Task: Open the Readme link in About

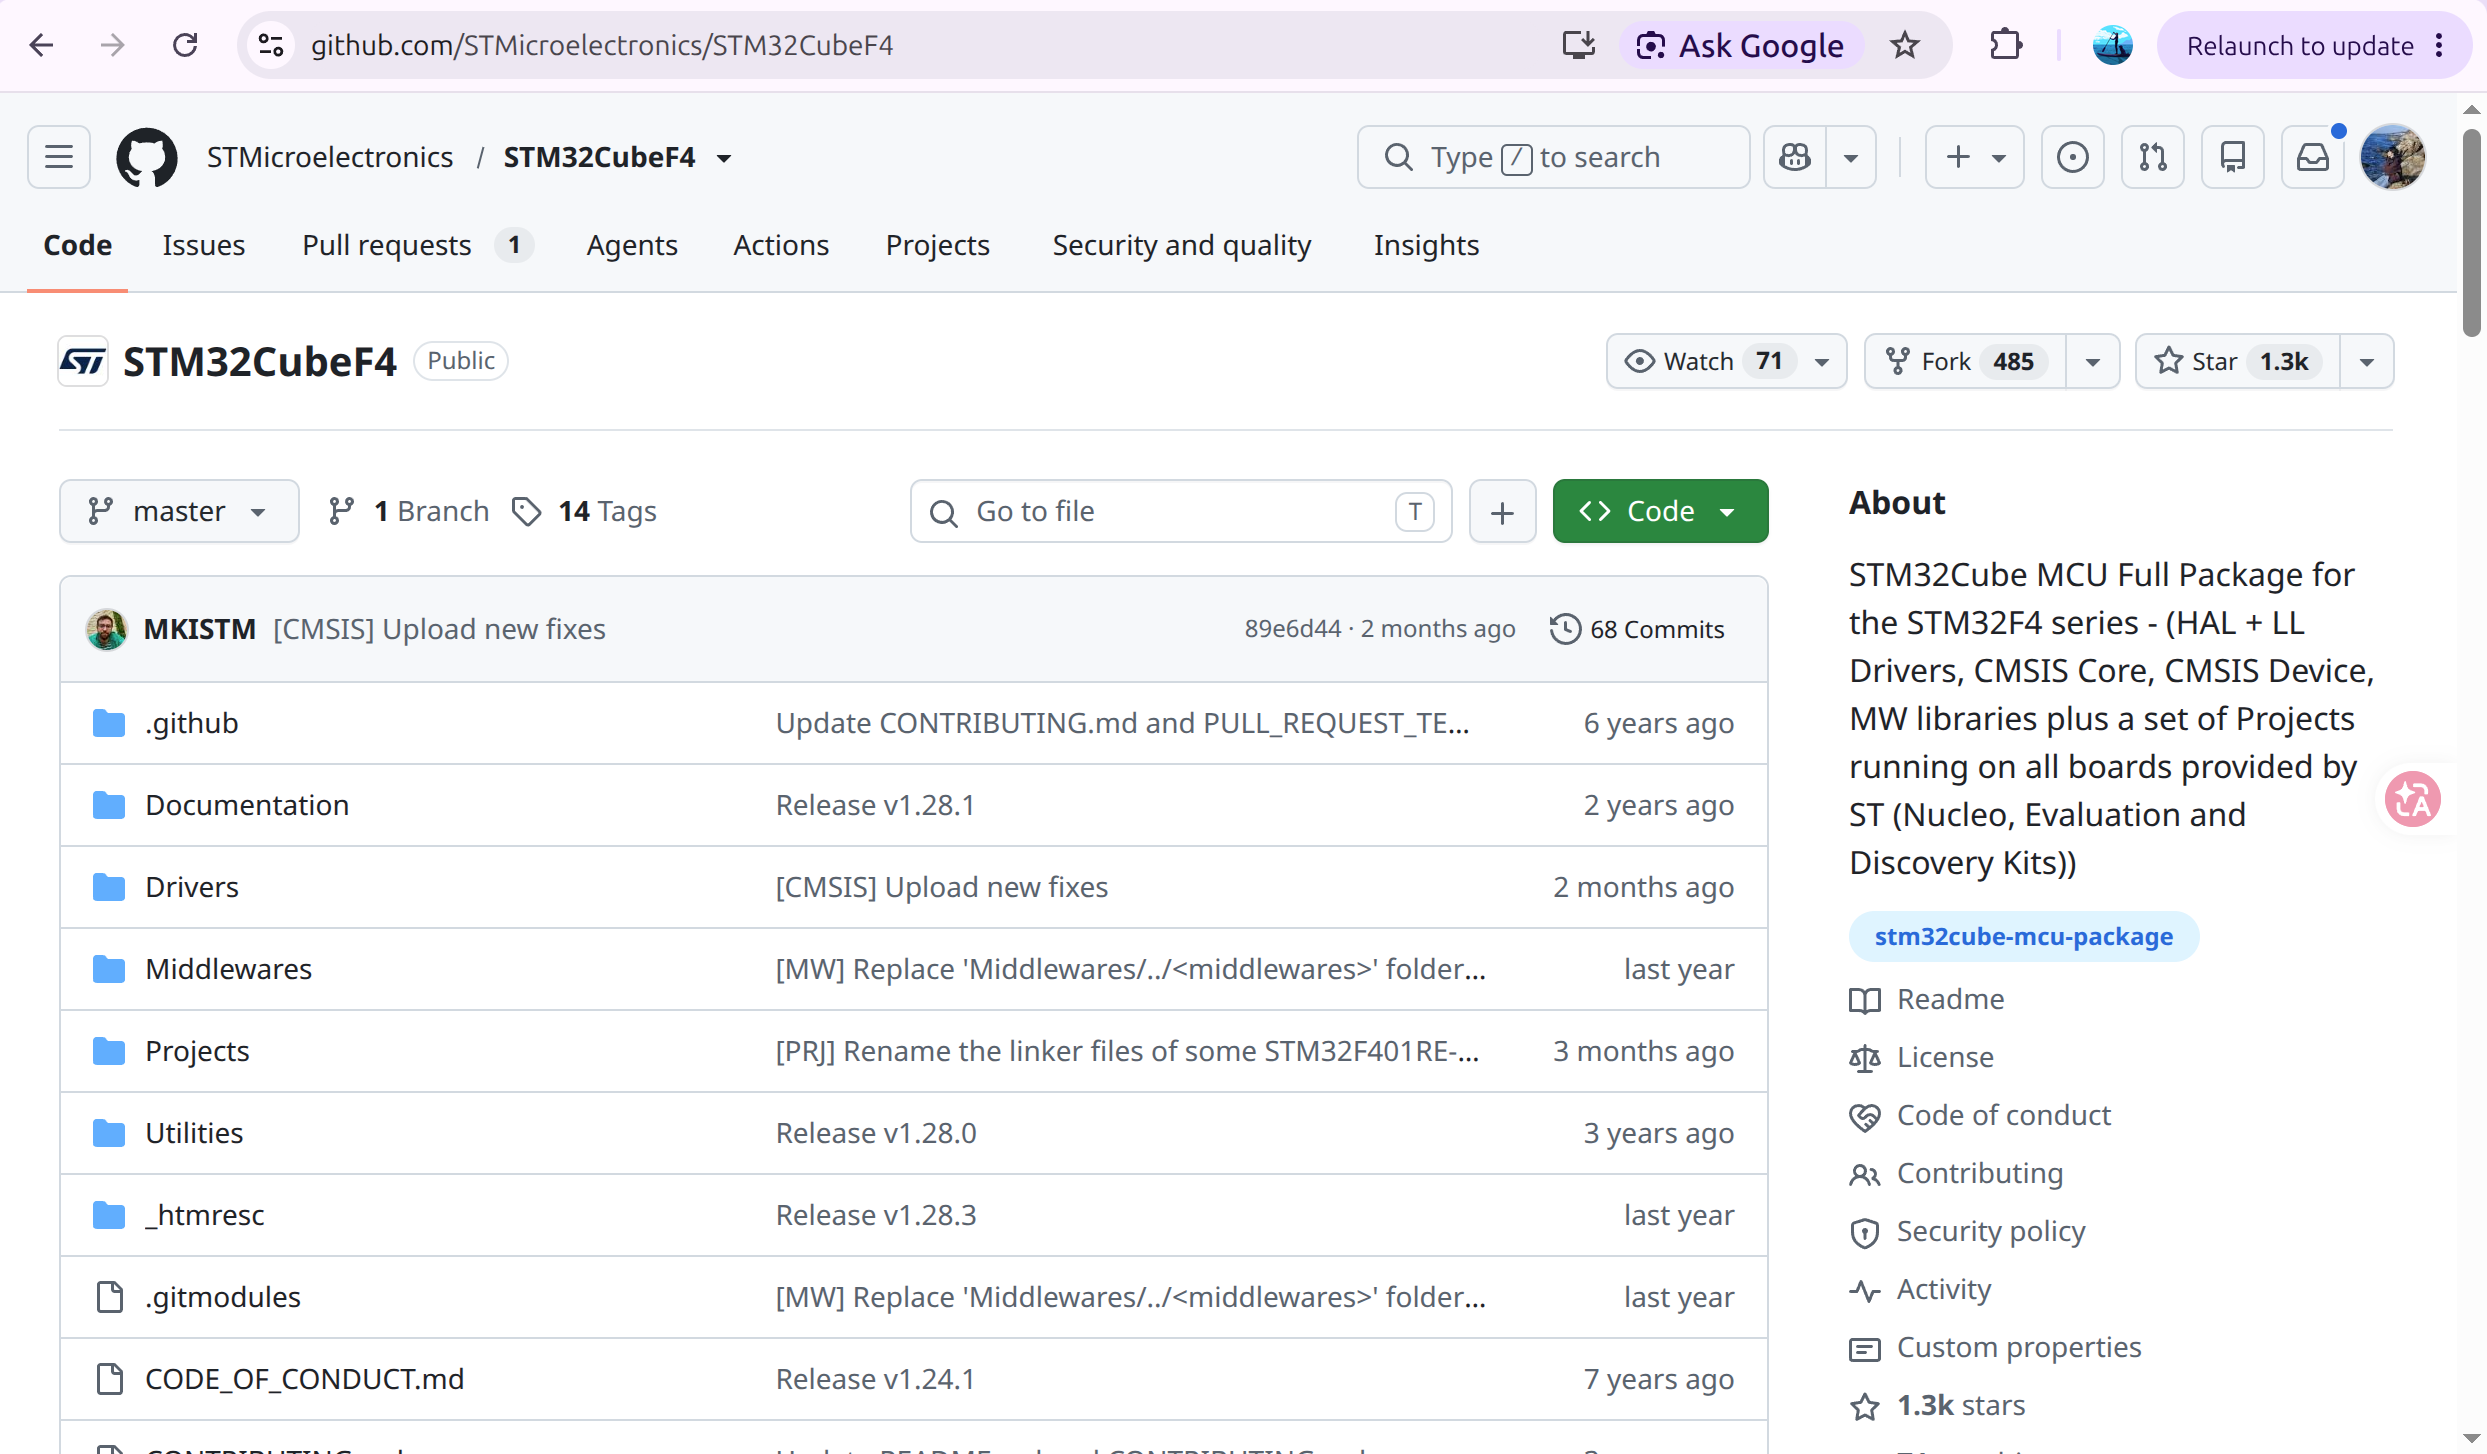Action: 1950,999
